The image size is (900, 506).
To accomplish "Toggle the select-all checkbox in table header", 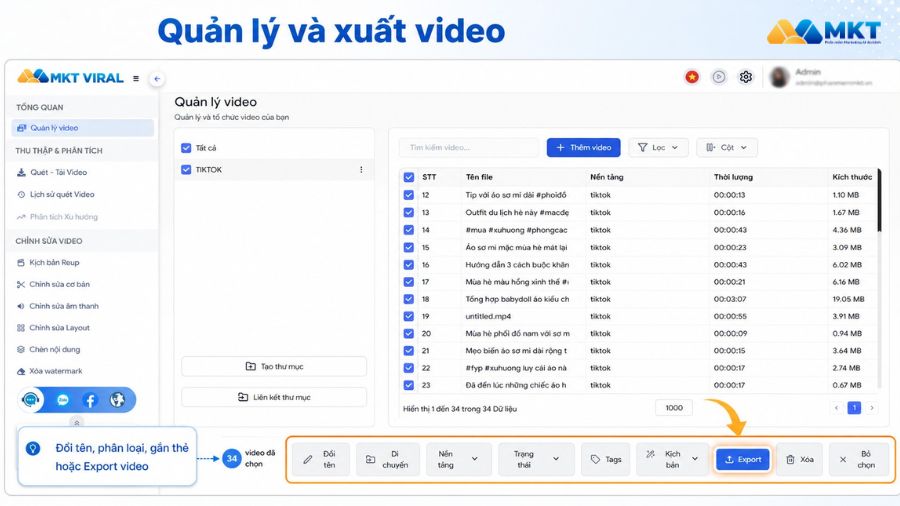I will tap(409, 177).
